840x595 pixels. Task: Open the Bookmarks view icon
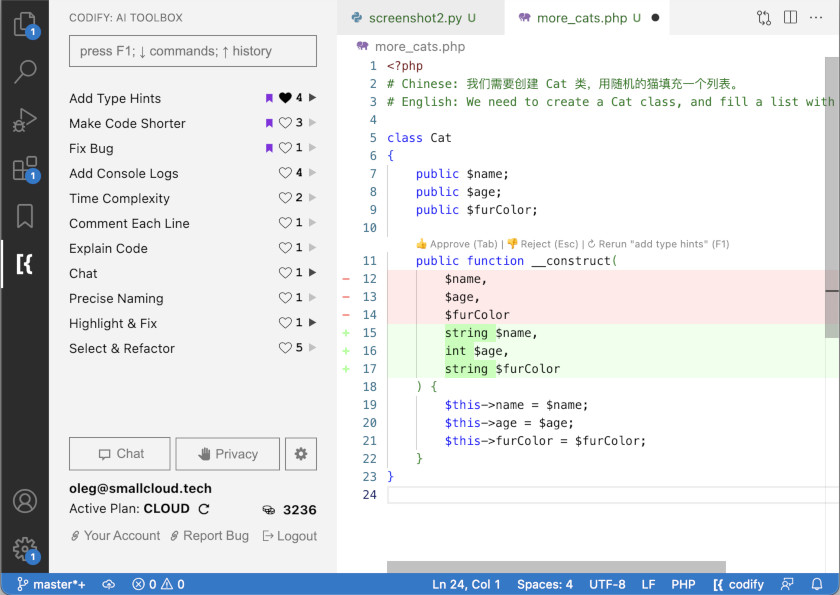pyautogui.click(x=25, y=215)
